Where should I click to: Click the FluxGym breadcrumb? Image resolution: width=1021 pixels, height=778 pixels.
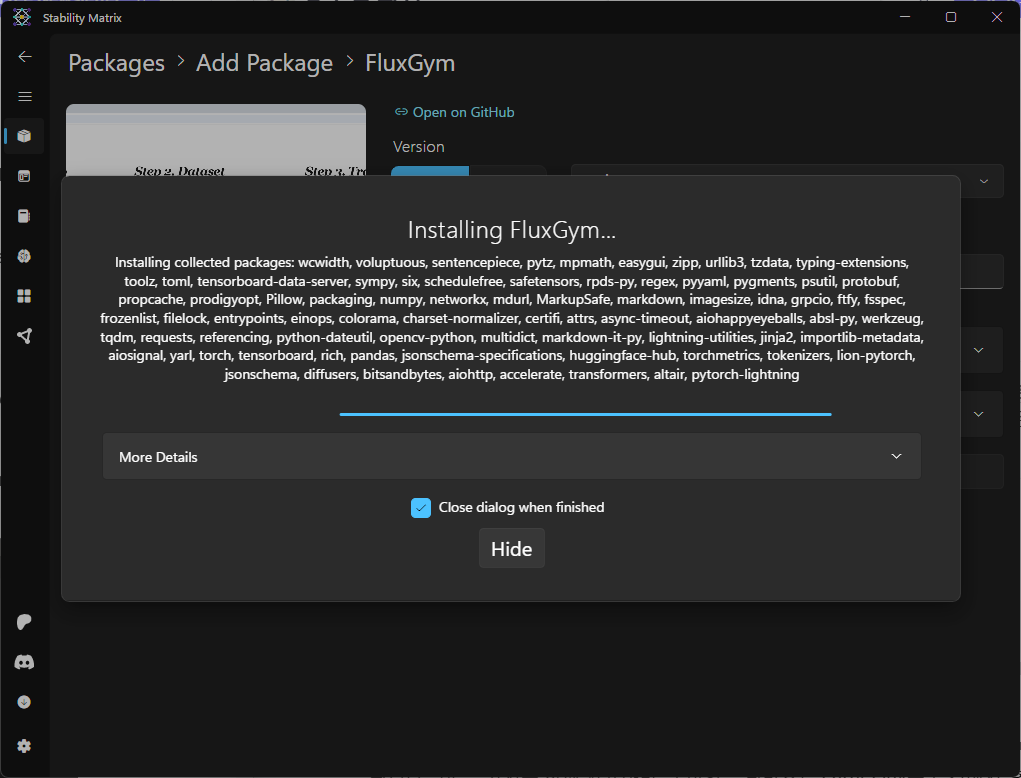click(x=410, y=63)
